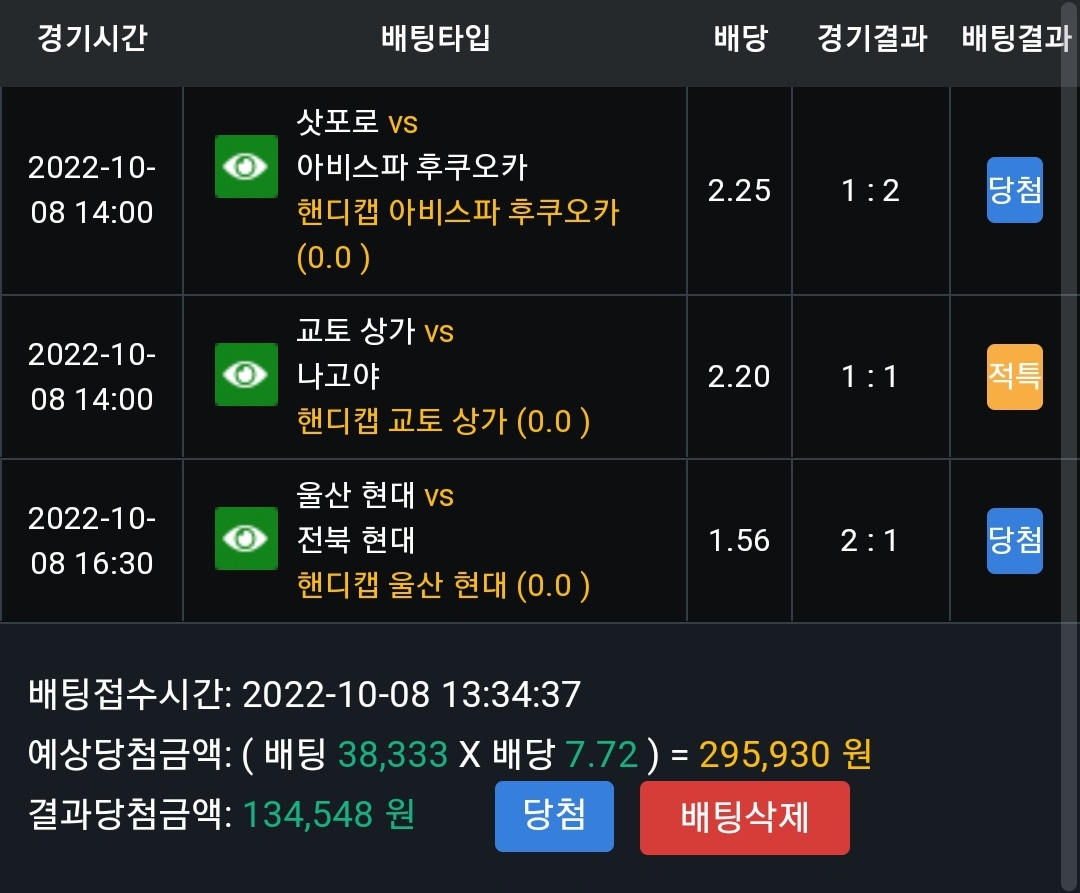Click the red 배팅삭제 button

pos(745,817)
